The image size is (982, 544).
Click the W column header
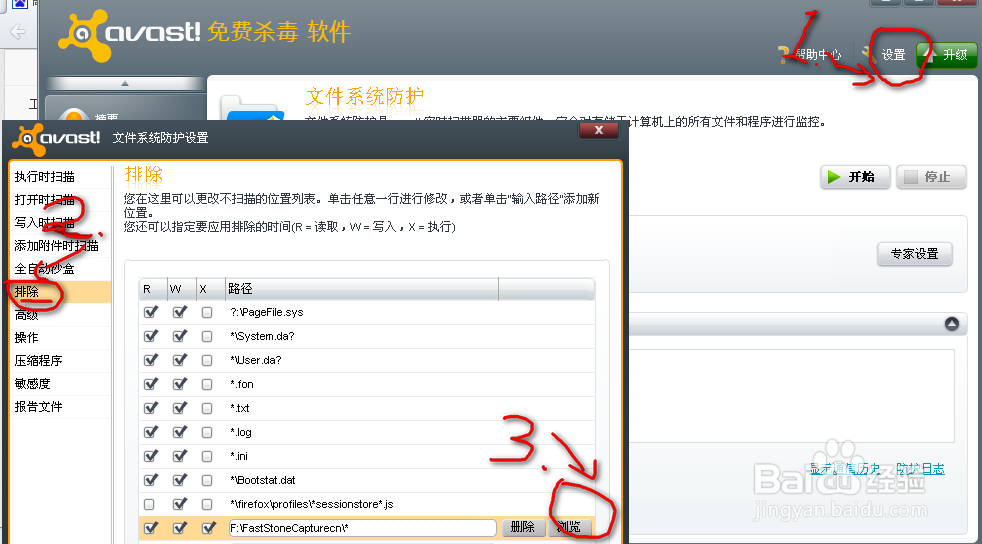(182, 289)
